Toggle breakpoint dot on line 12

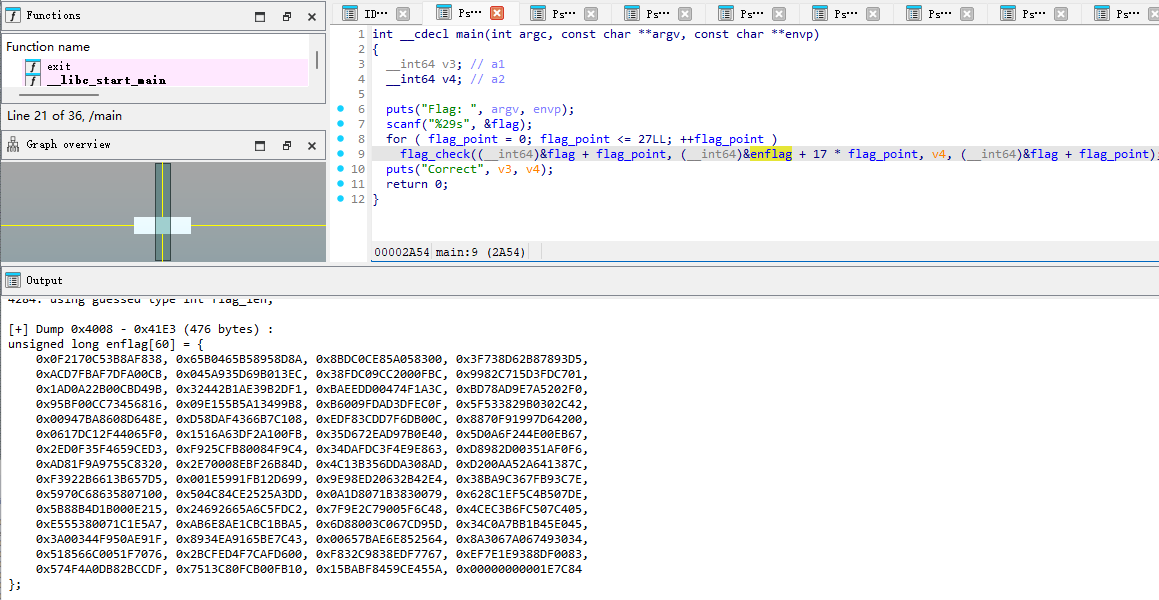(341, 199)
